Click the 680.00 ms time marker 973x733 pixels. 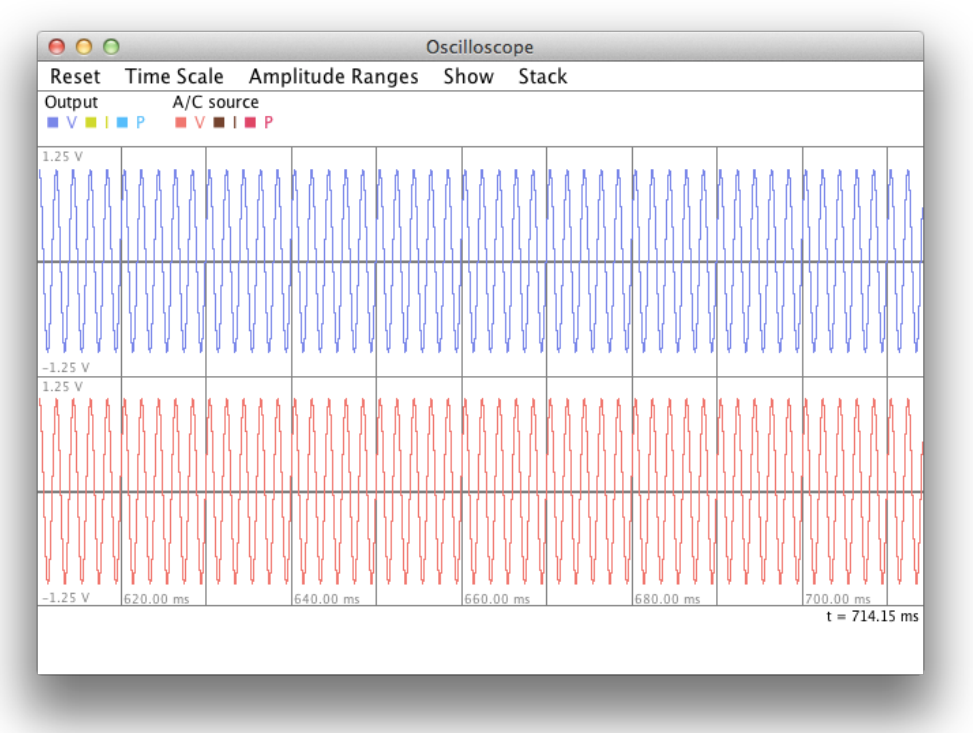pos(667,599)
